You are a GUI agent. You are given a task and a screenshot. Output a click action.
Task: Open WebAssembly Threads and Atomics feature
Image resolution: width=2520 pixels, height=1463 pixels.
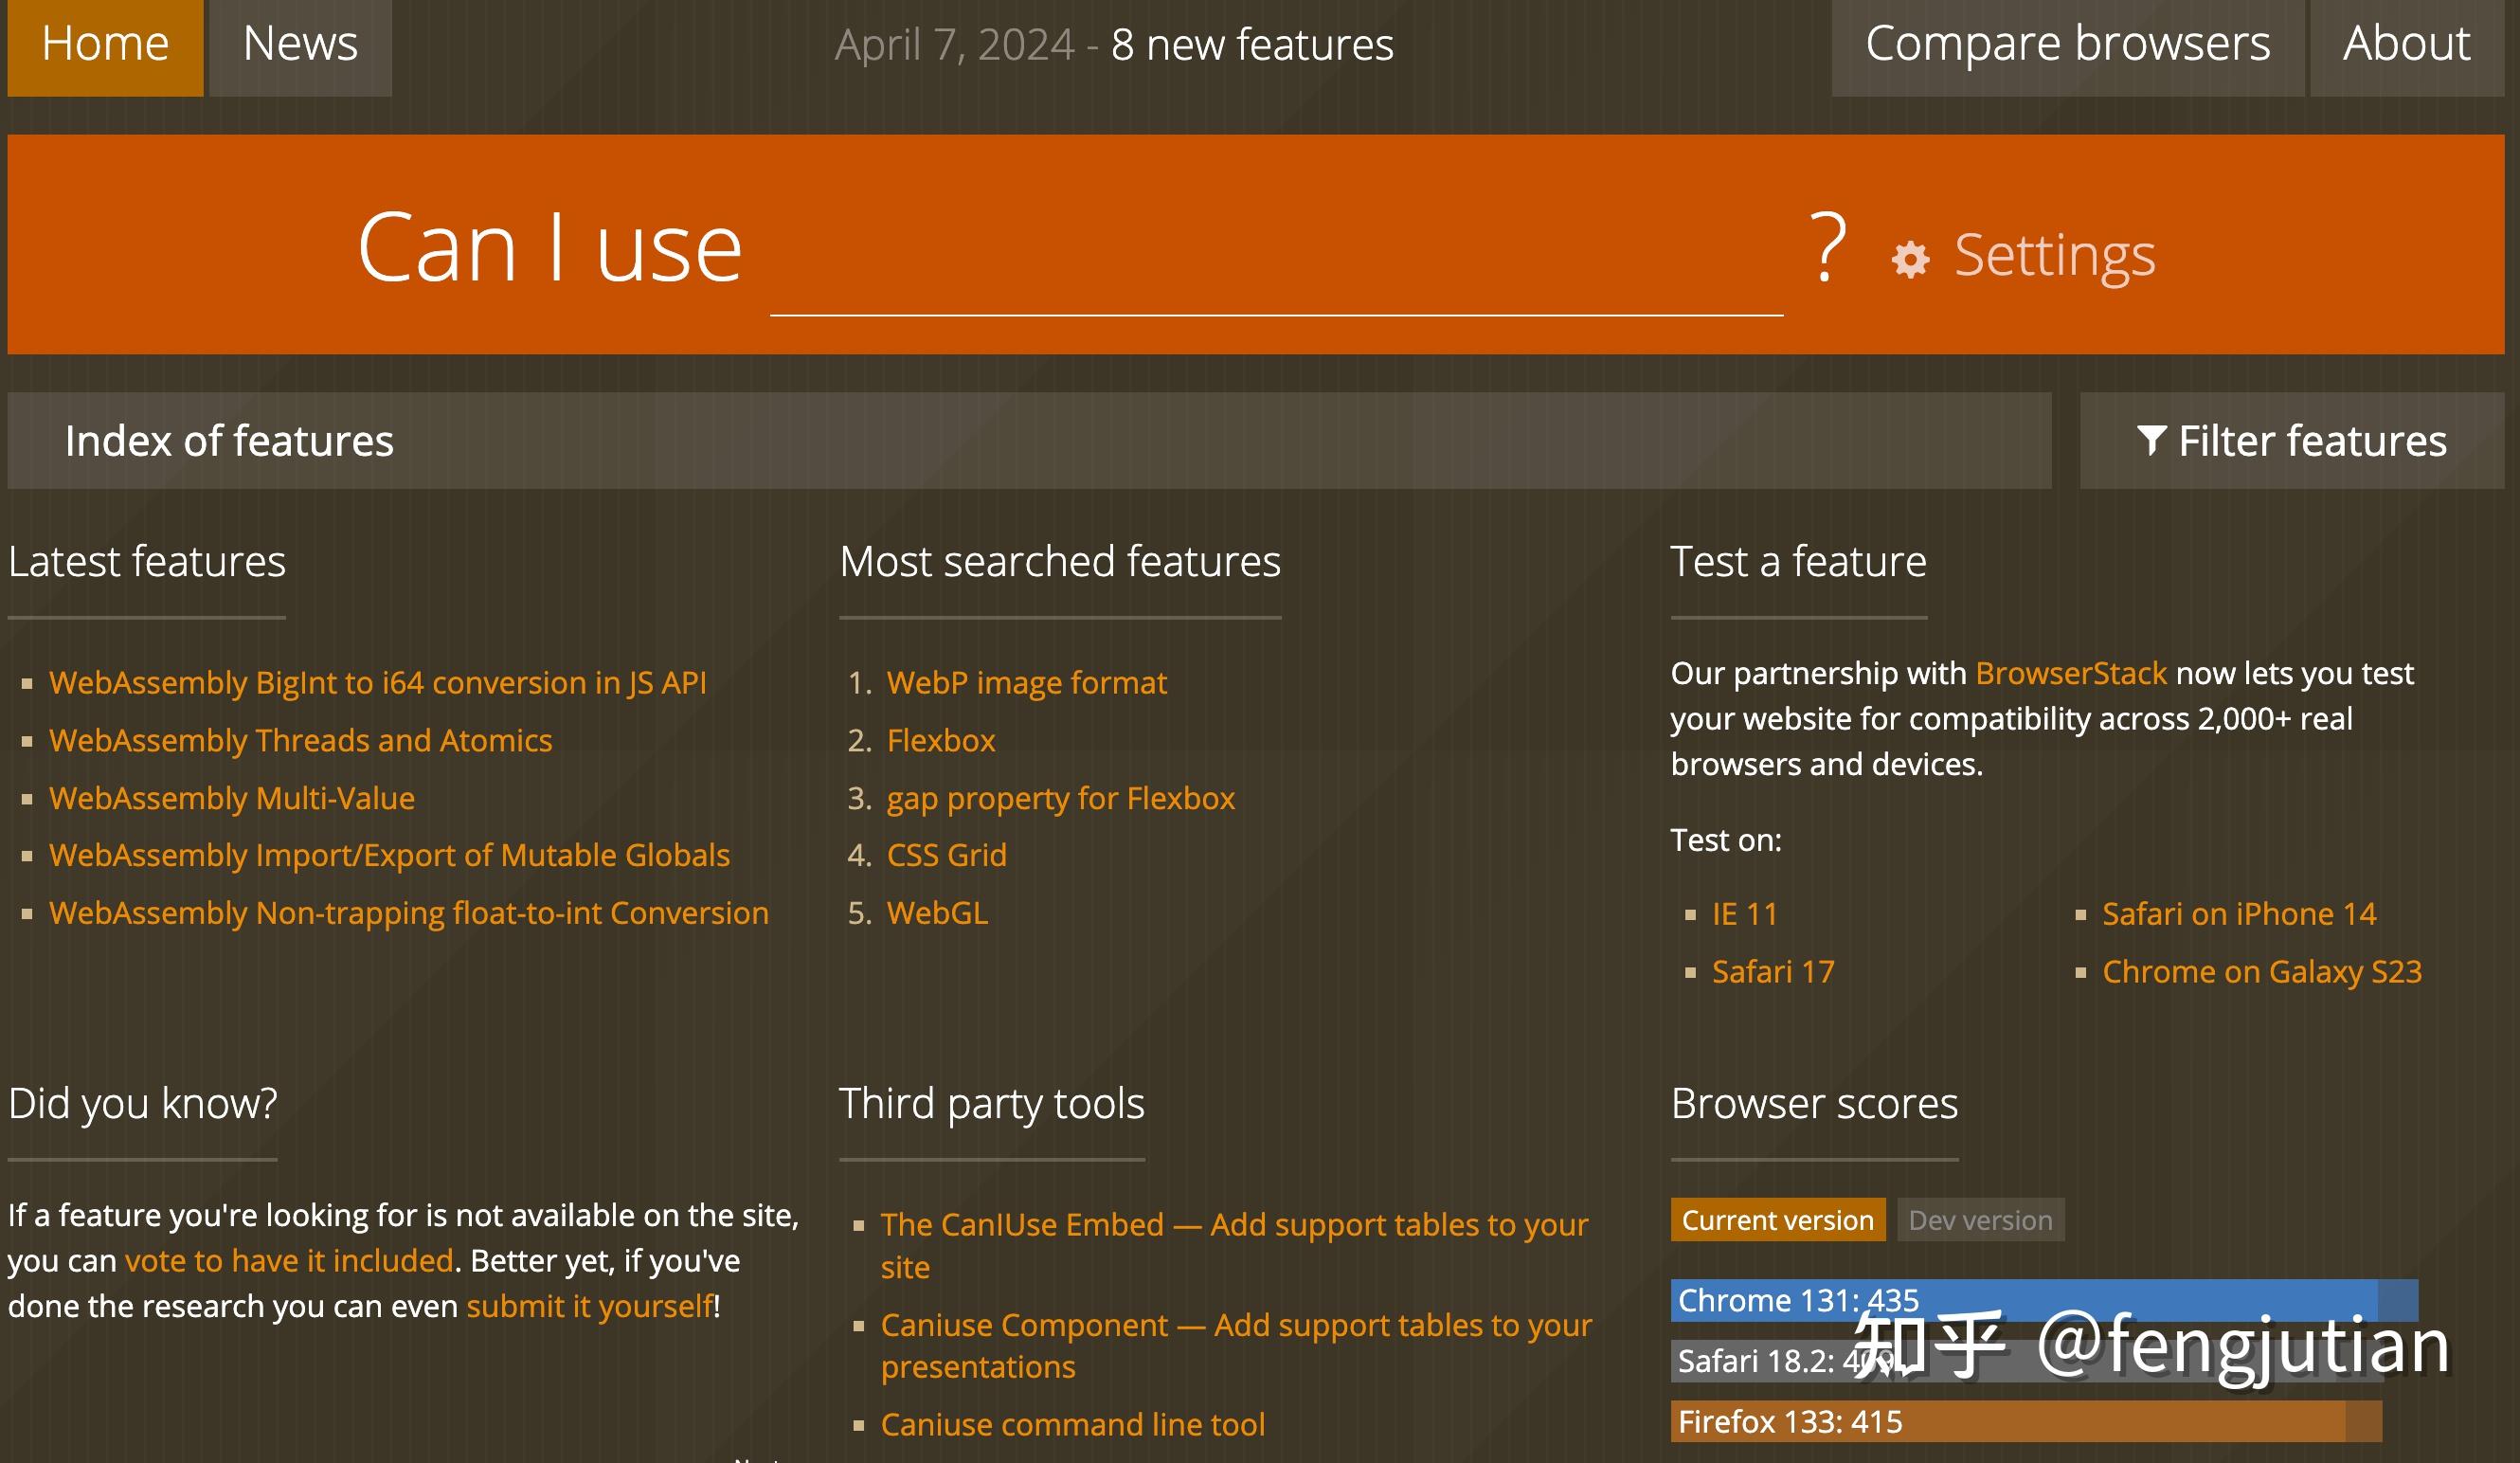(x=300, y=740)
